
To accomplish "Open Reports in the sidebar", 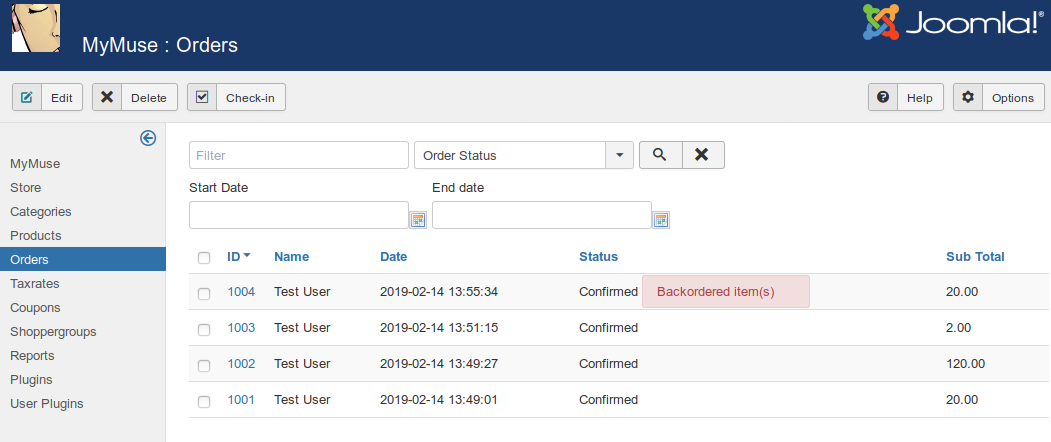I will [x=32, y=355].
